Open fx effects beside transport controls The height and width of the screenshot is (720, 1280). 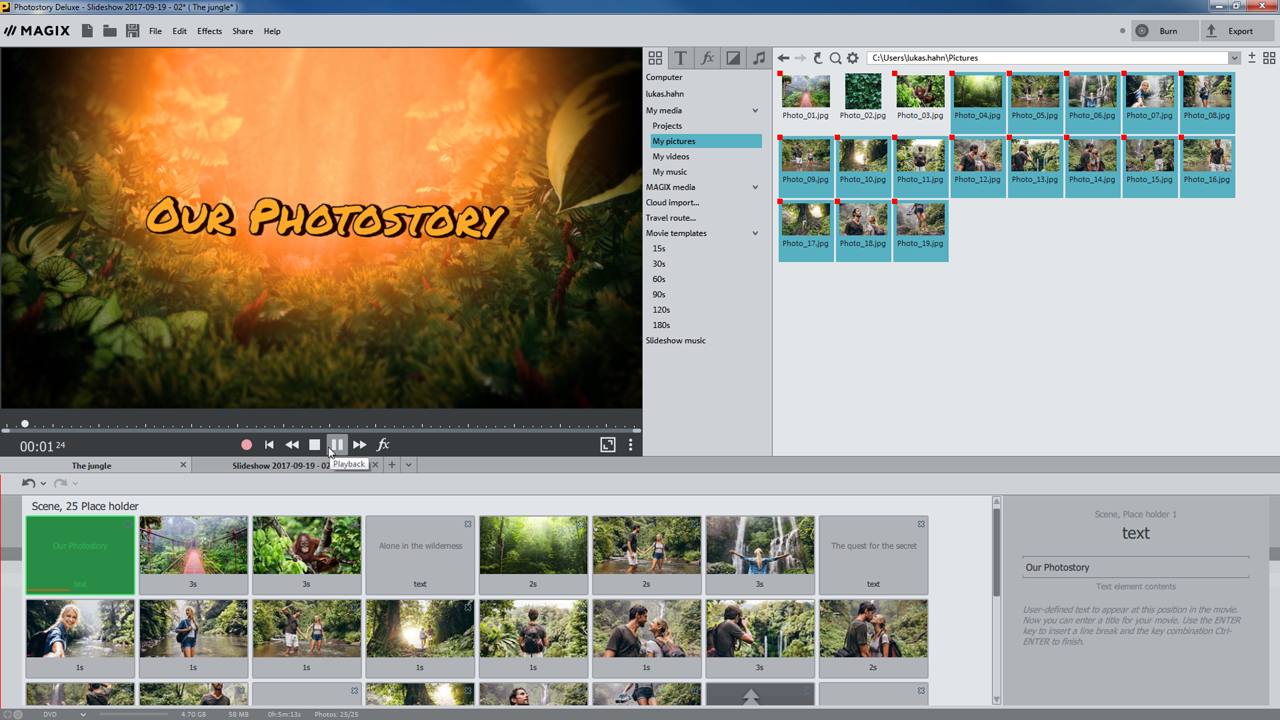(x=383, y=445)
